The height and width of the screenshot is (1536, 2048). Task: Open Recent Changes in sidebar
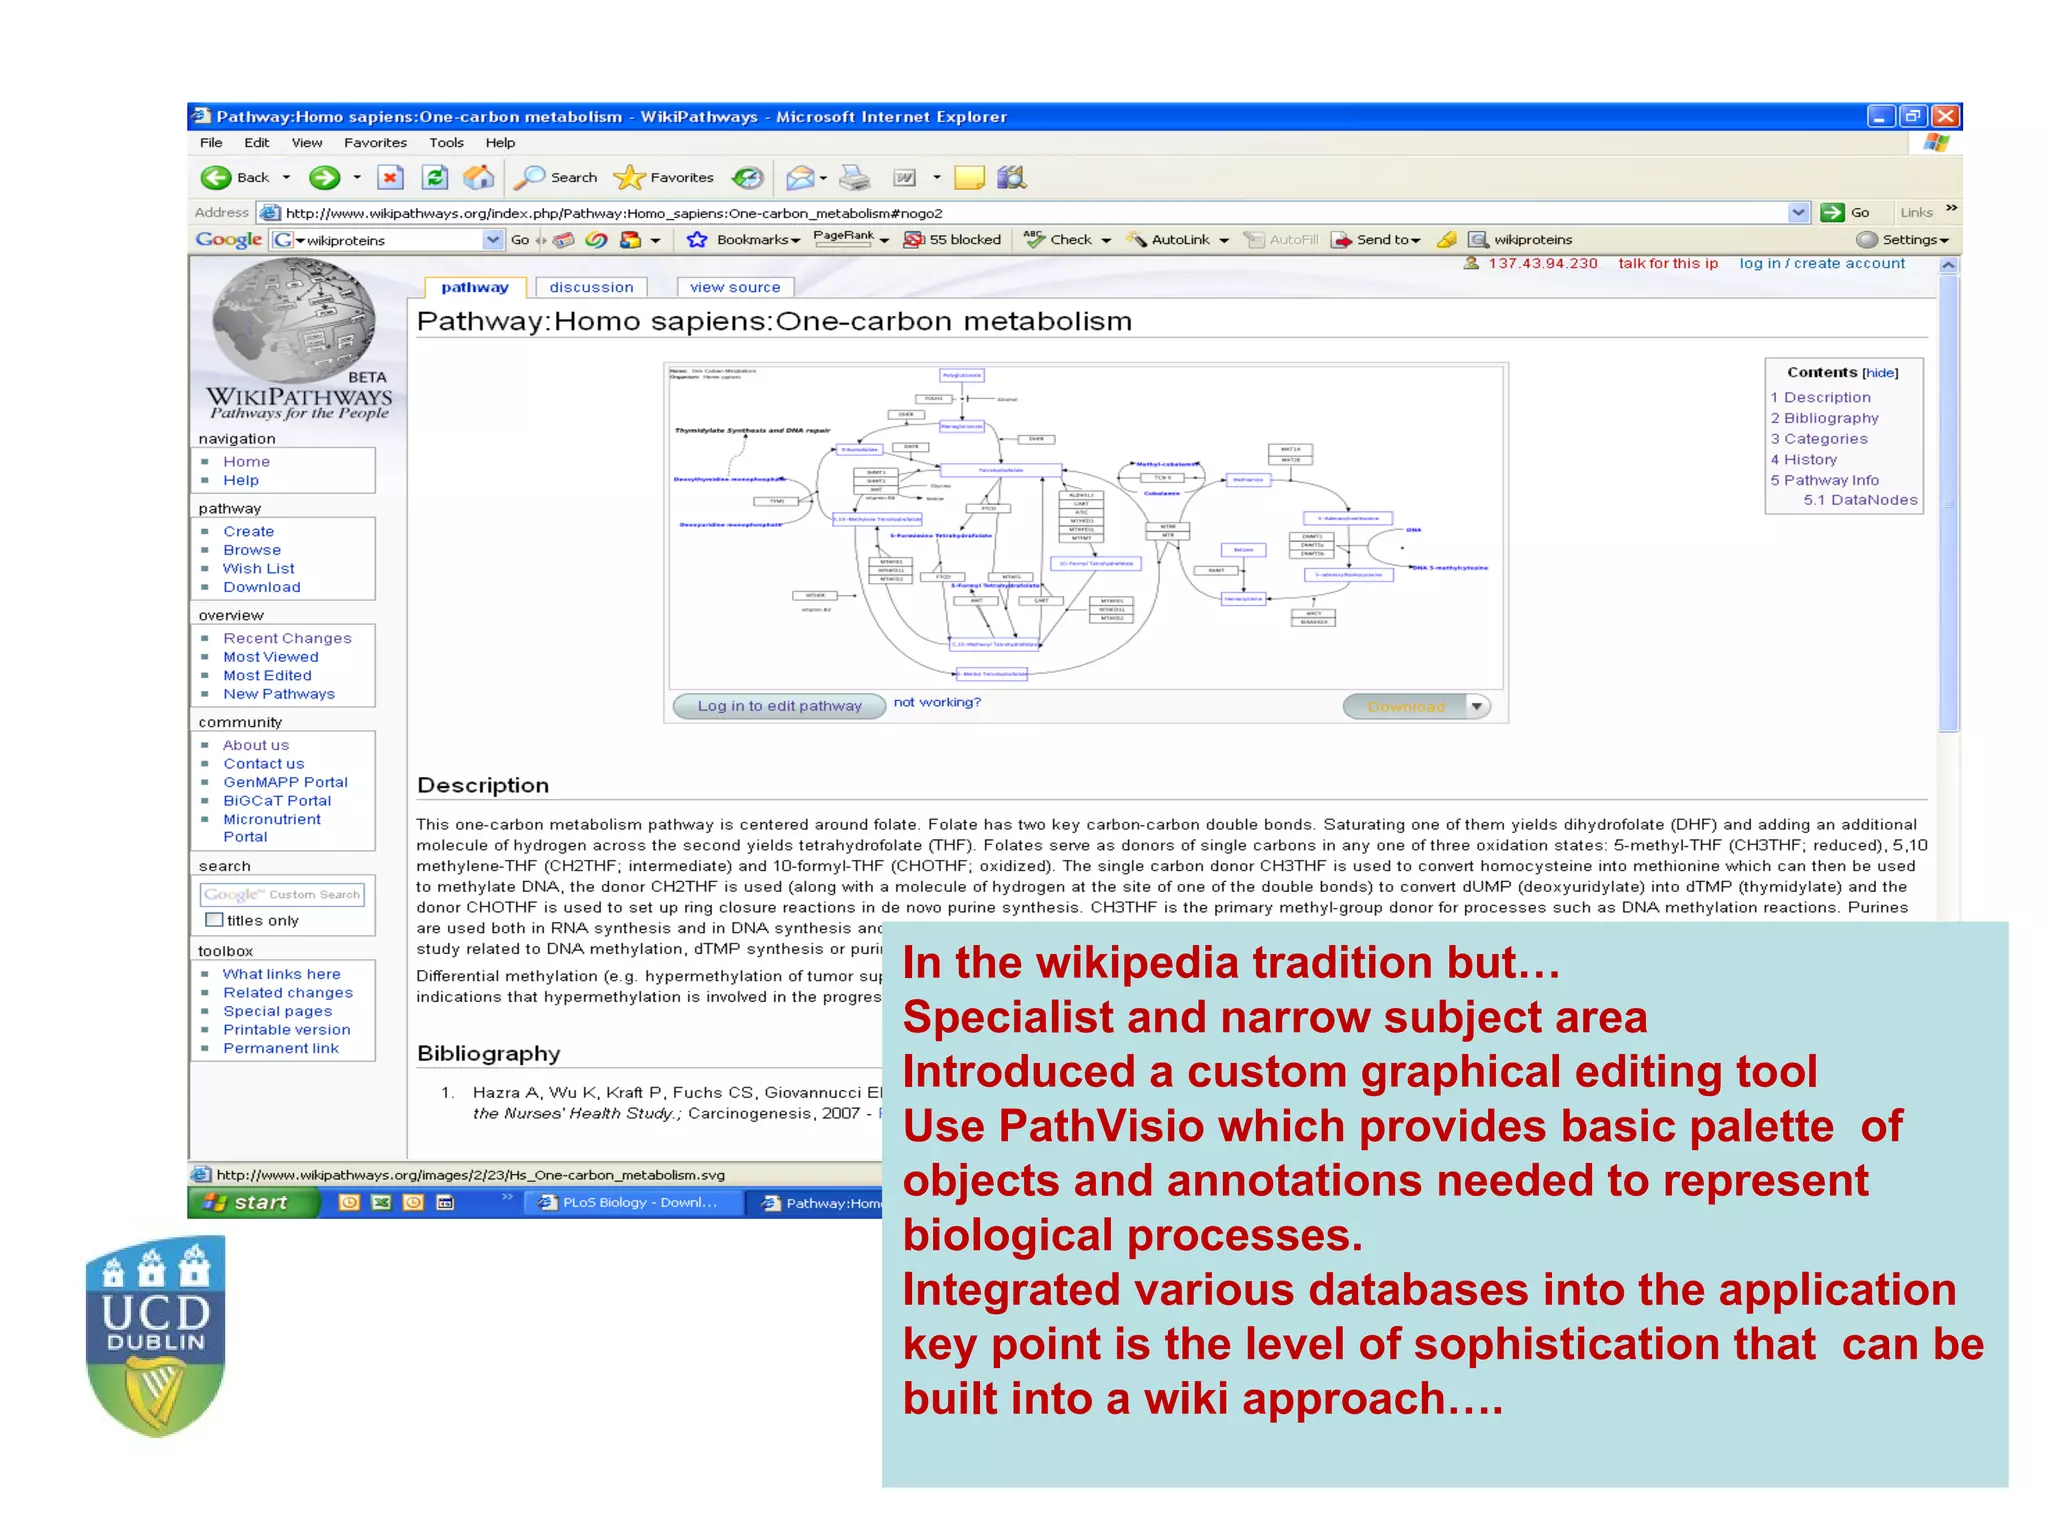tap(287, 638)
